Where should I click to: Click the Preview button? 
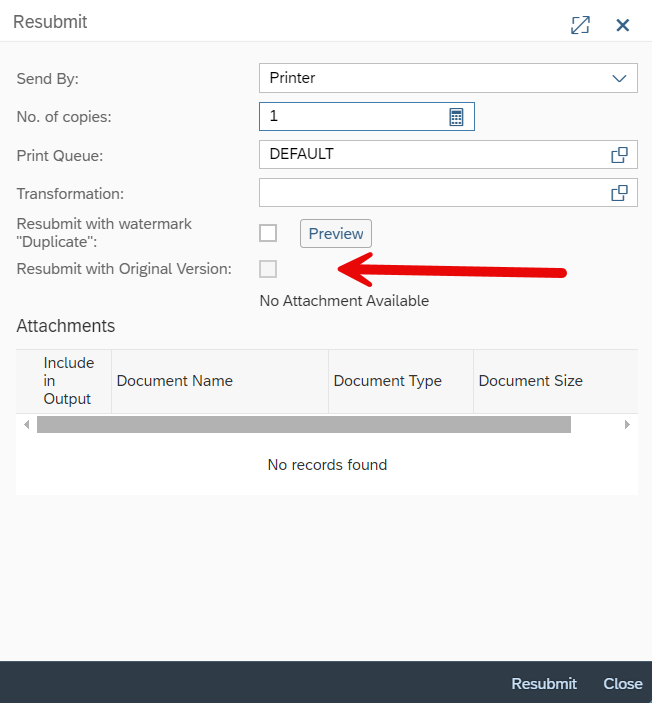pos(335,233)
